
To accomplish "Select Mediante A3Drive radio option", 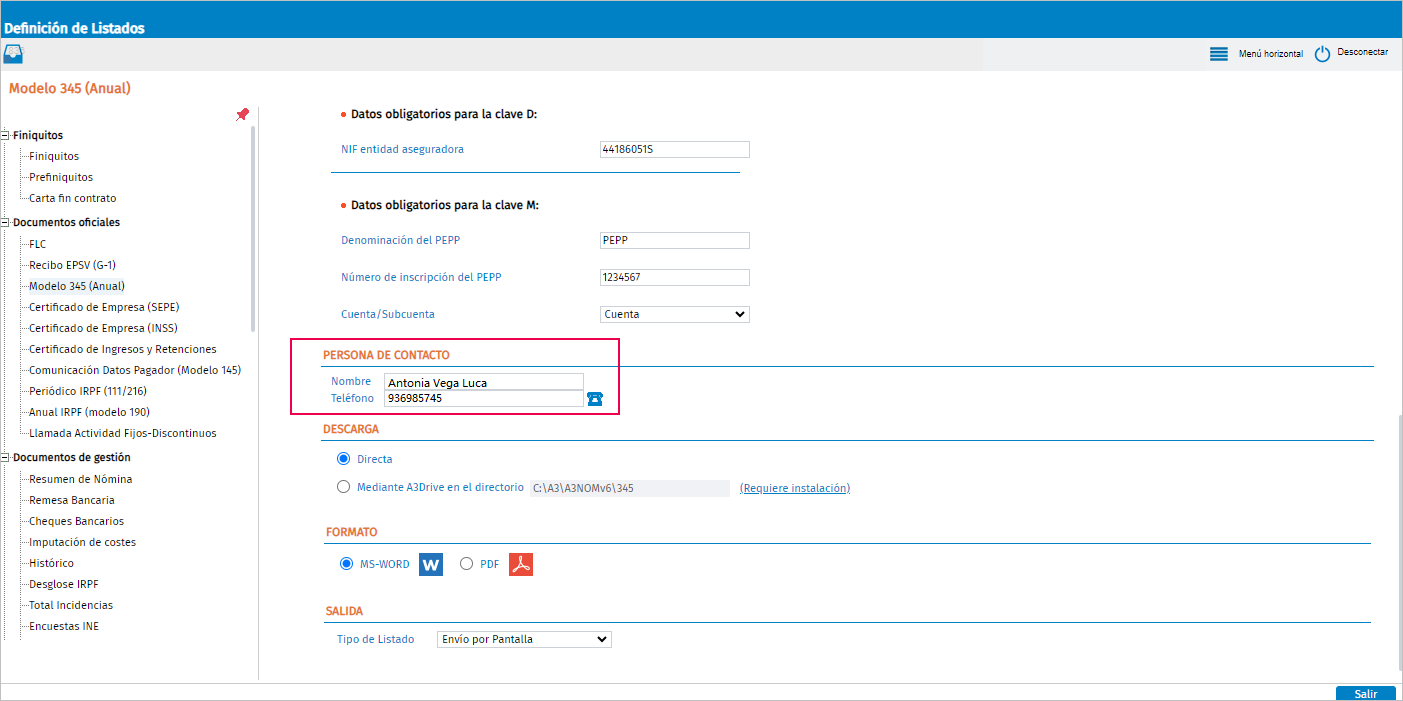I will [344, 487].
